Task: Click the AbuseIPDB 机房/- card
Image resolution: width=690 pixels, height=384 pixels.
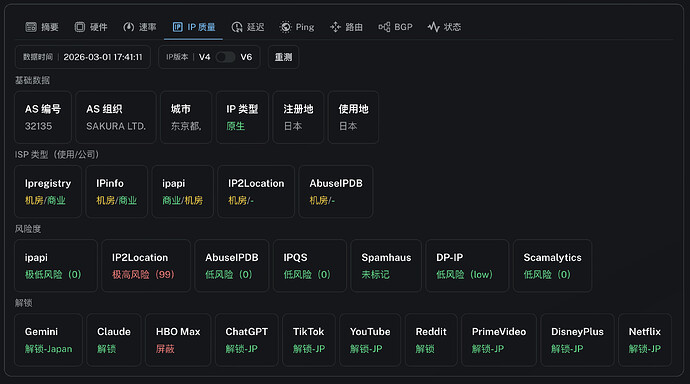Action: [x=336, y=192]
